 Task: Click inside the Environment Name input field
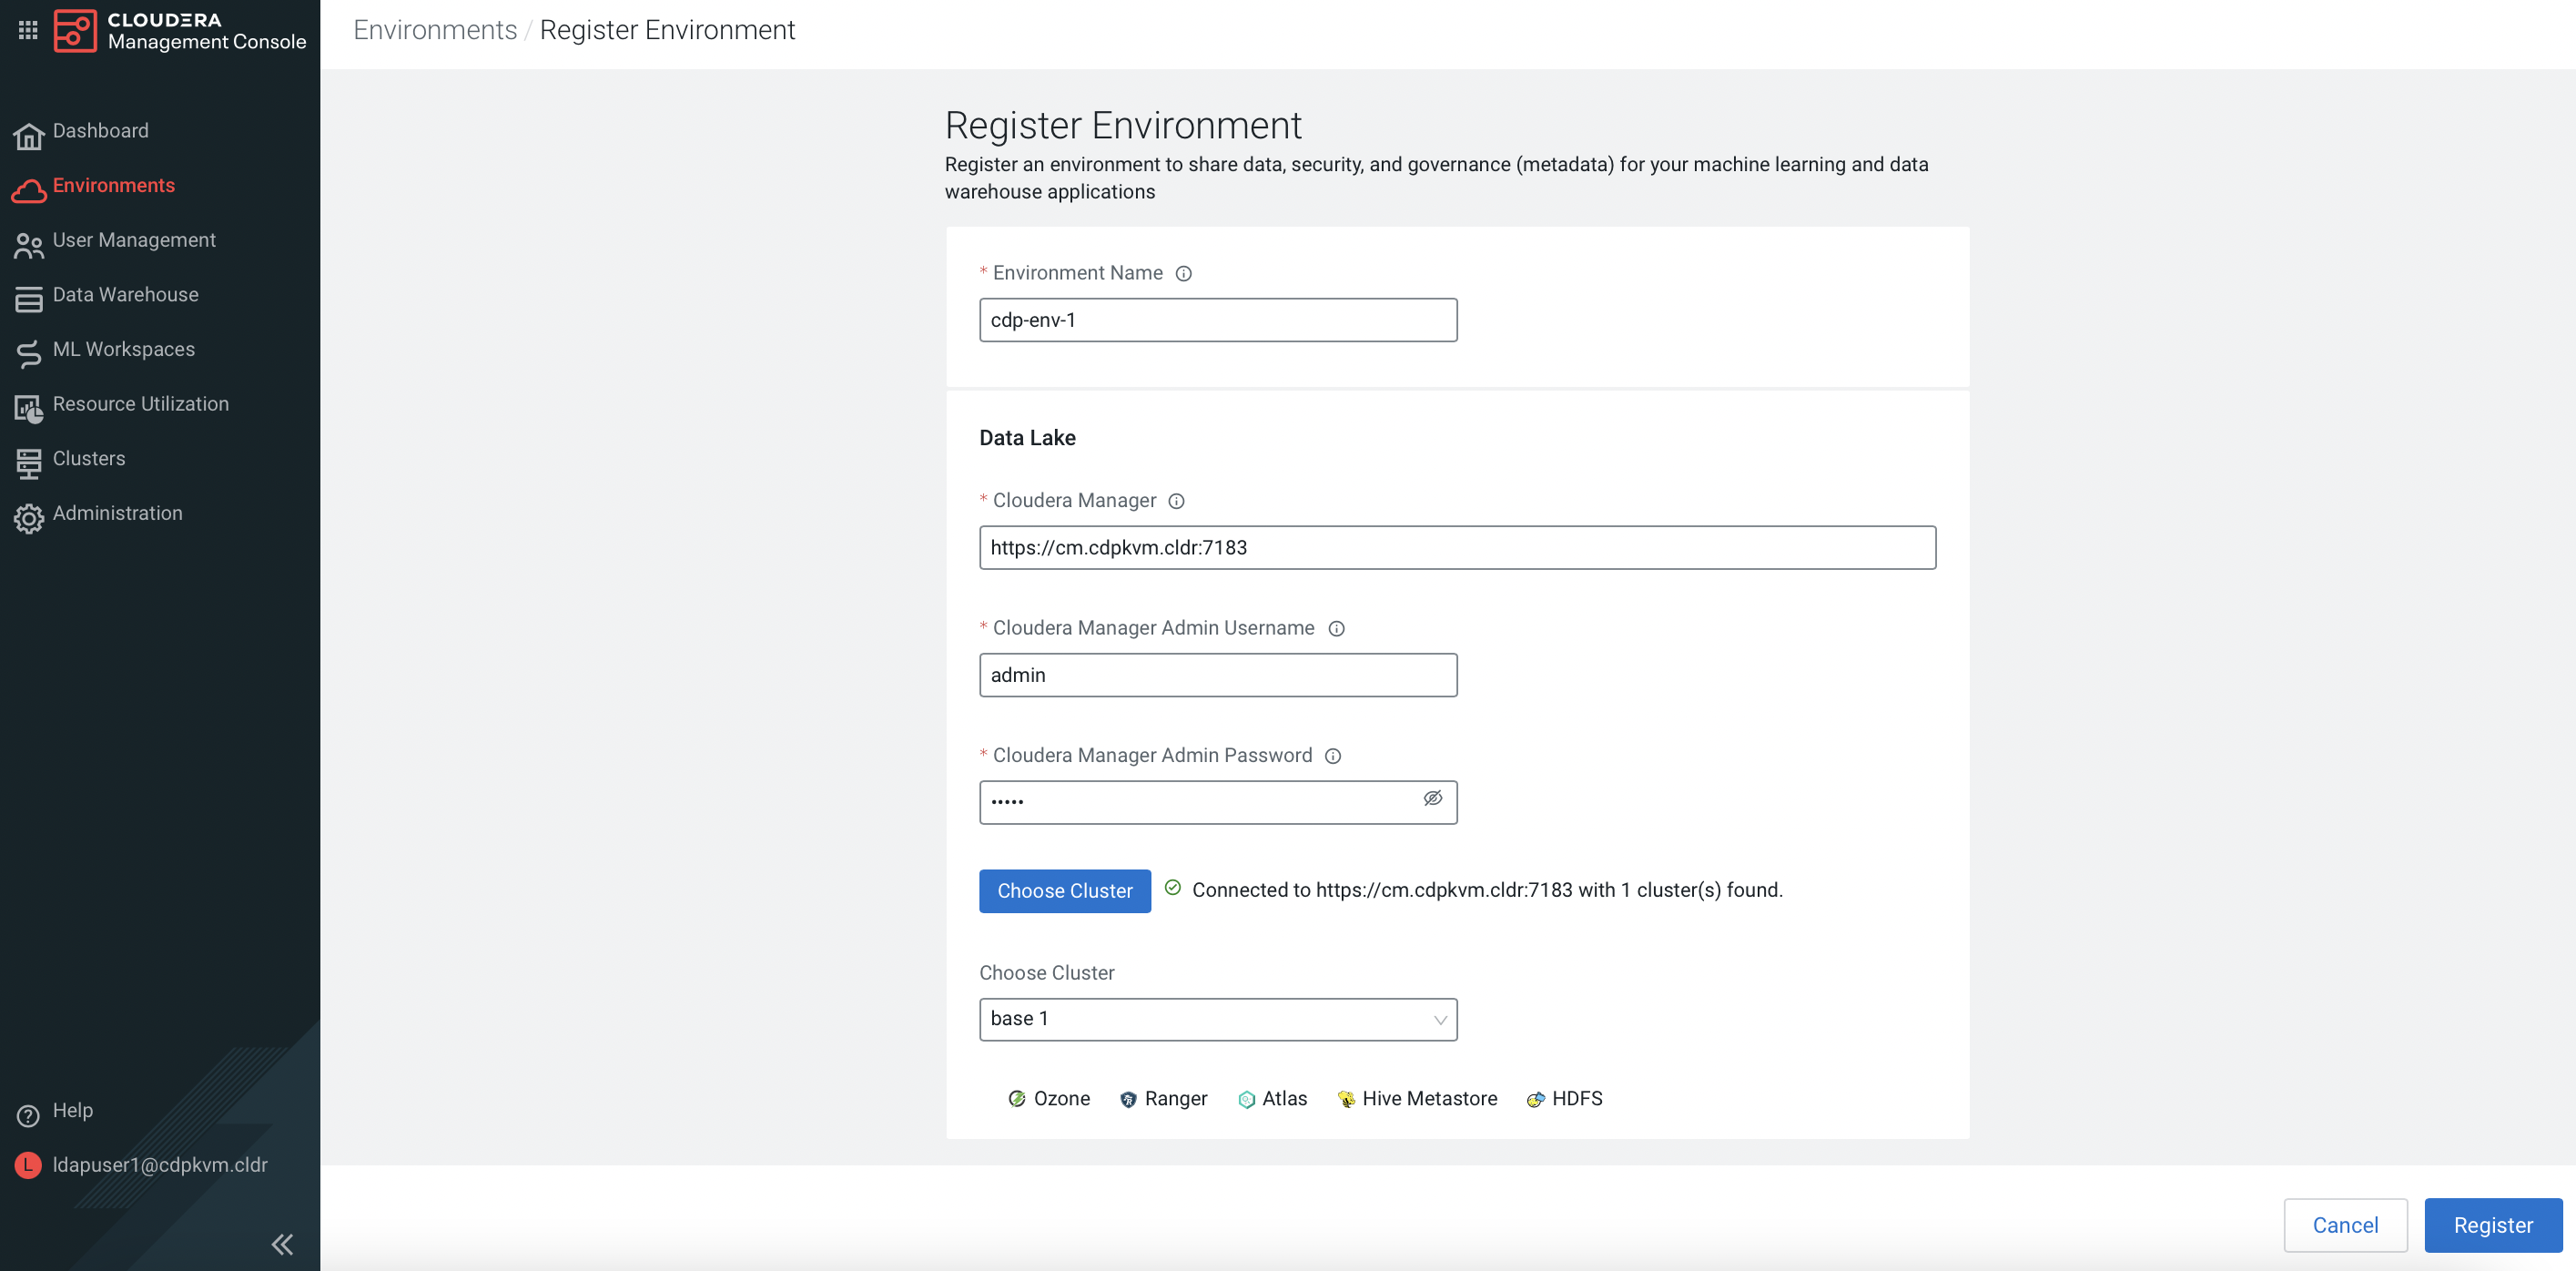click(1216, 320)
